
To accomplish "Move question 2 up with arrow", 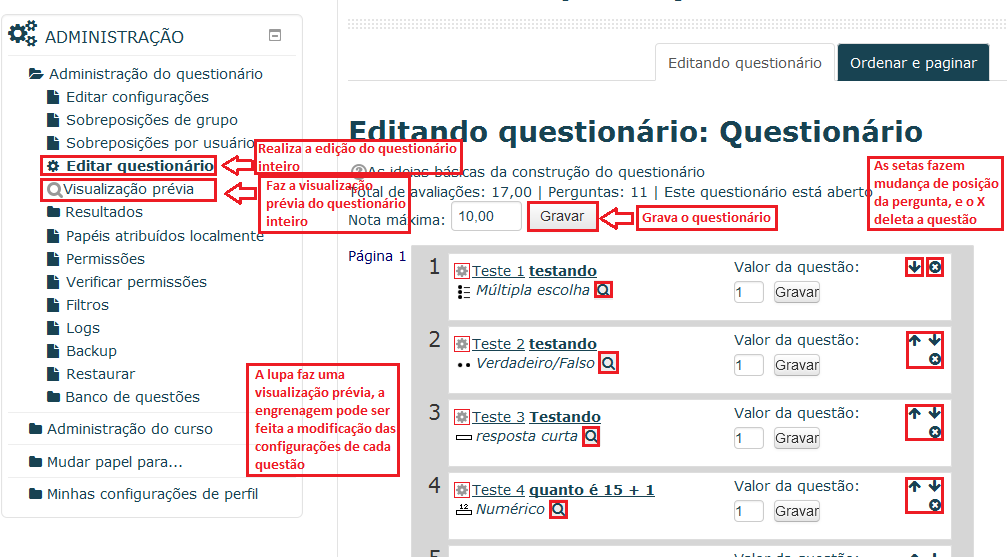I will 915,340.
